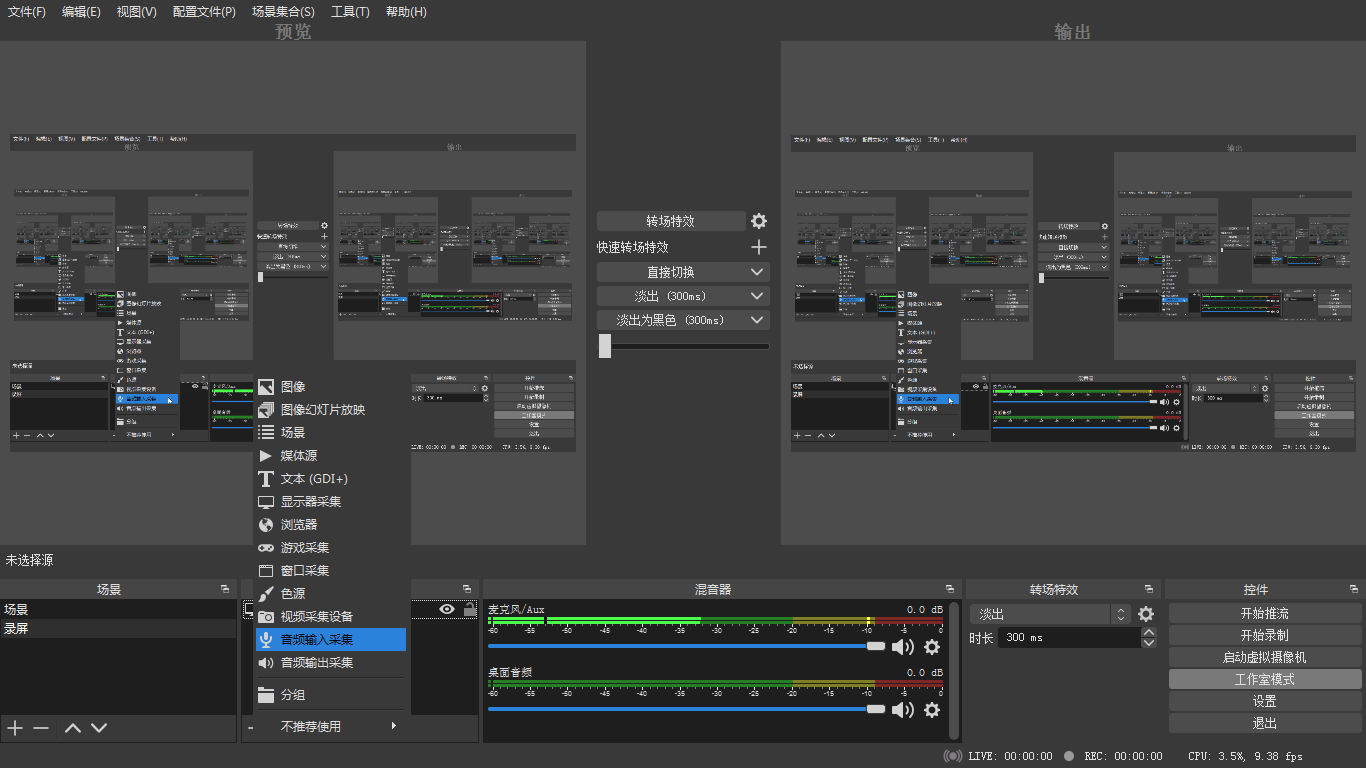Open 桌面音频 settings gear icon
The height and width of the screenshot is (768, 1366).
932,710
